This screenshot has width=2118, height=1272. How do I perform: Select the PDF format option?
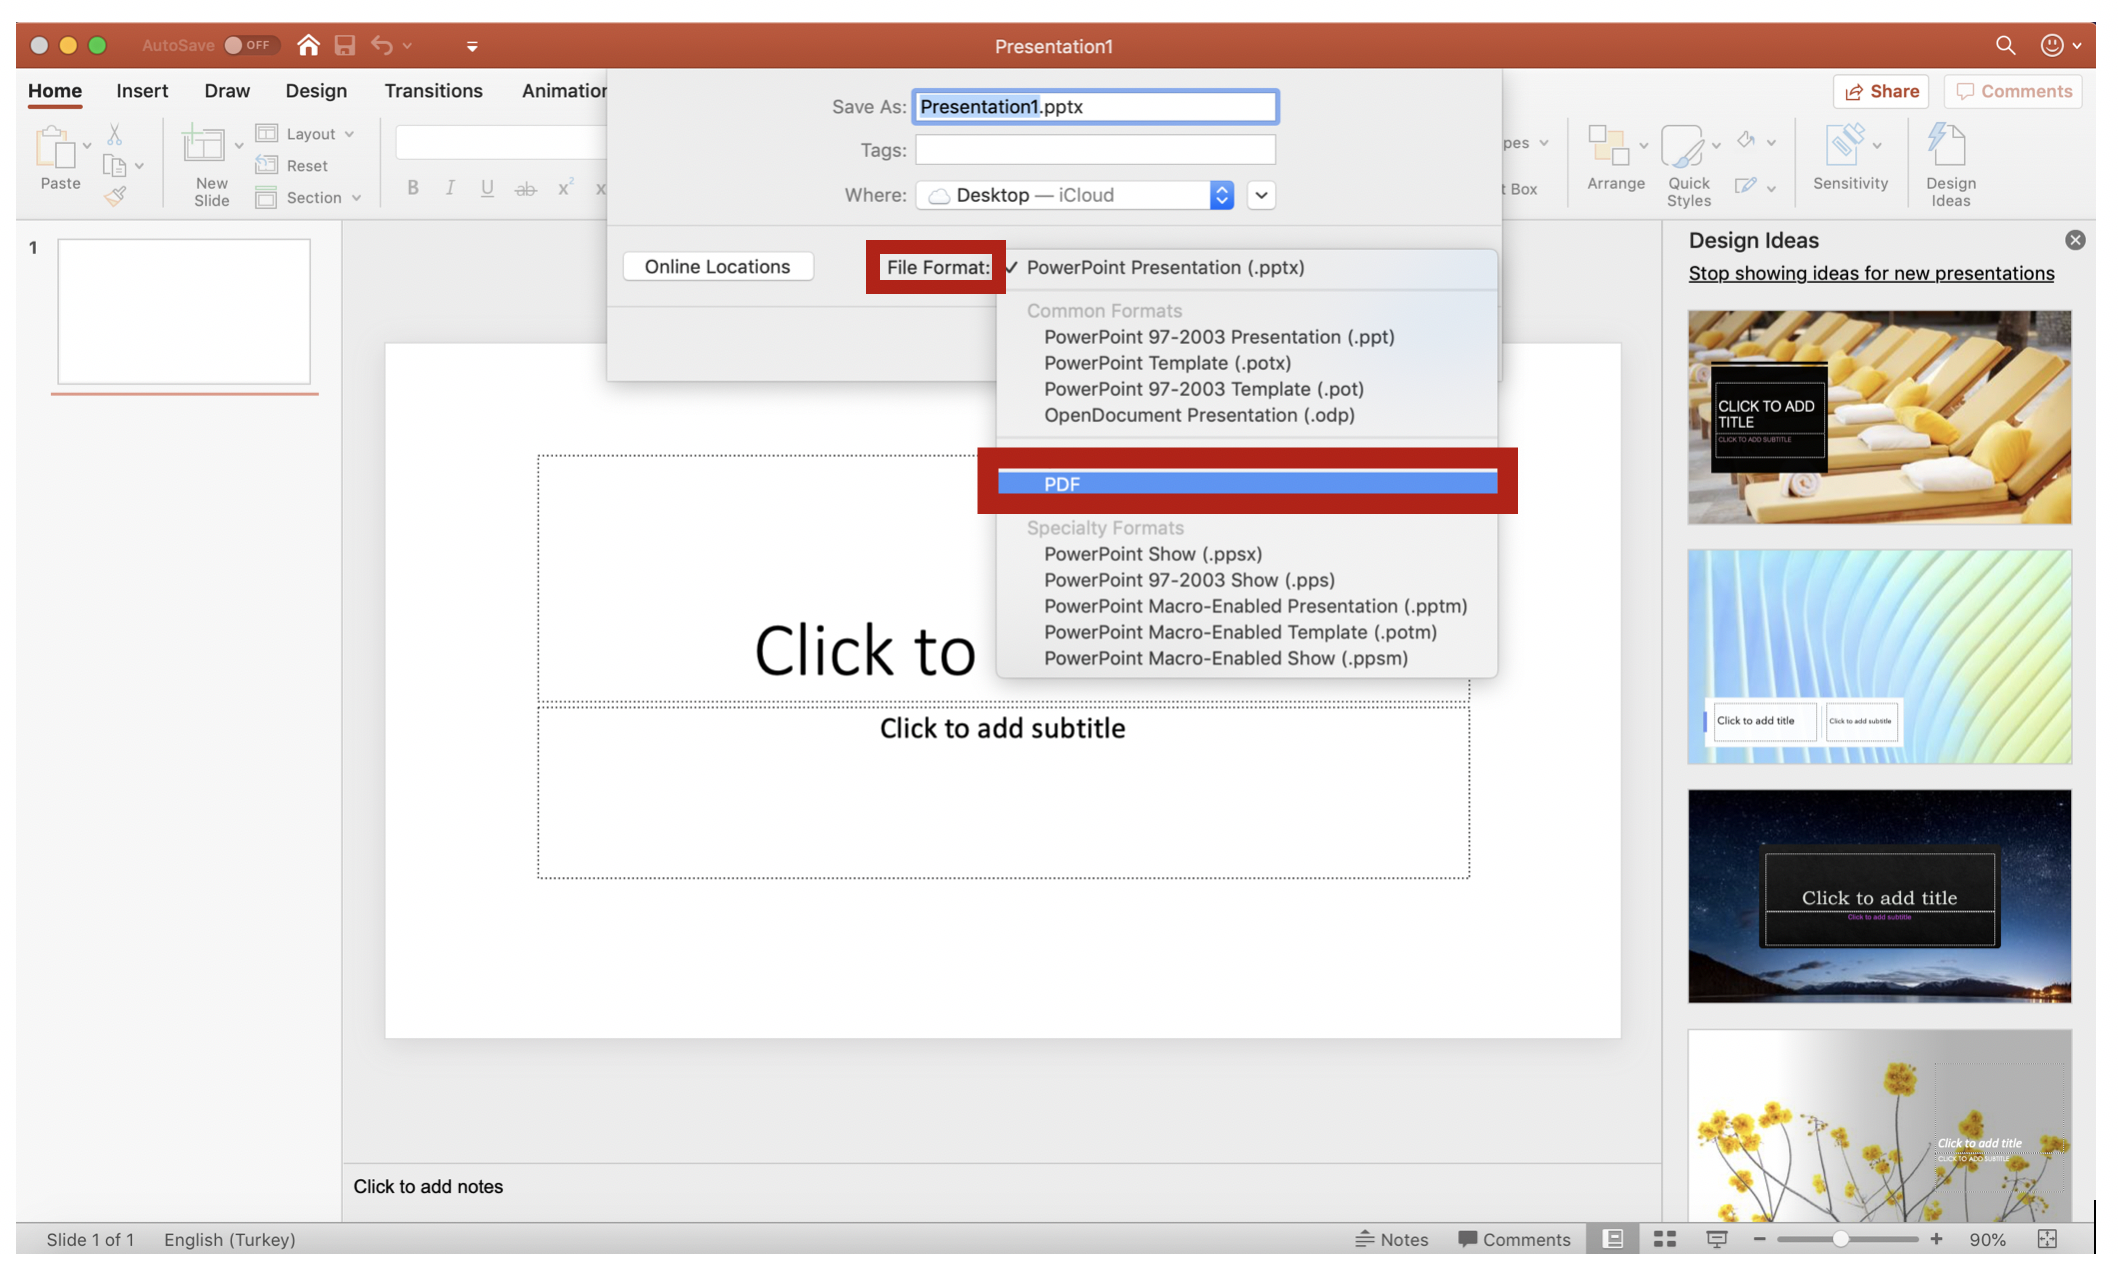pyautogui.click(x=1246, y=484)
